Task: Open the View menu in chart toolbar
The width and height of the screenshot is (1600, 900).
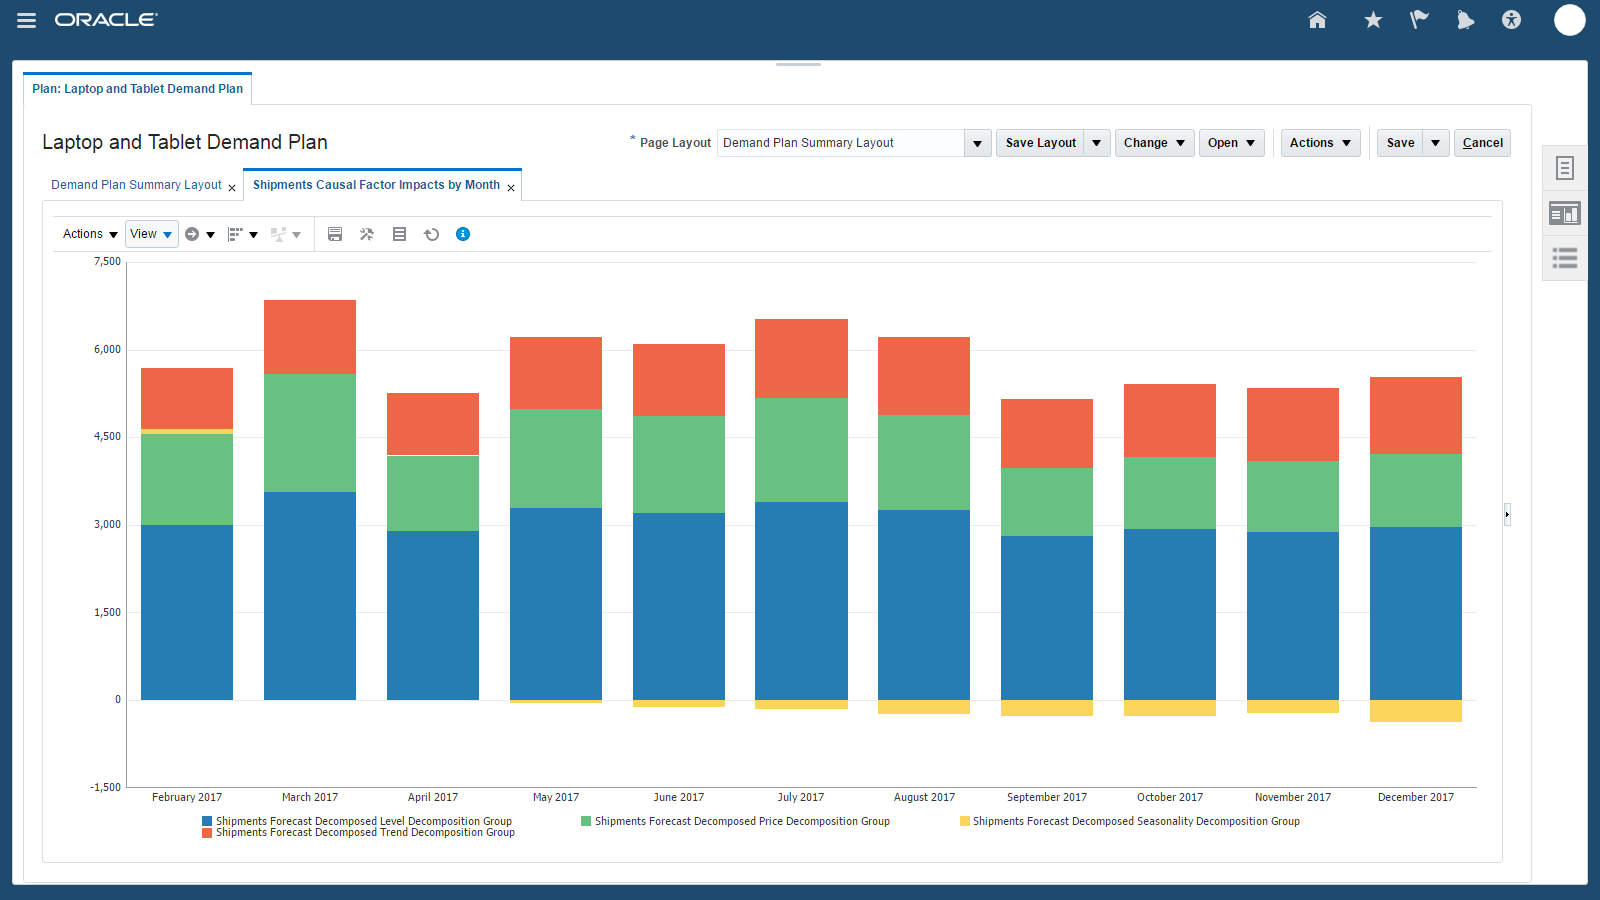Action: point(151,234)
